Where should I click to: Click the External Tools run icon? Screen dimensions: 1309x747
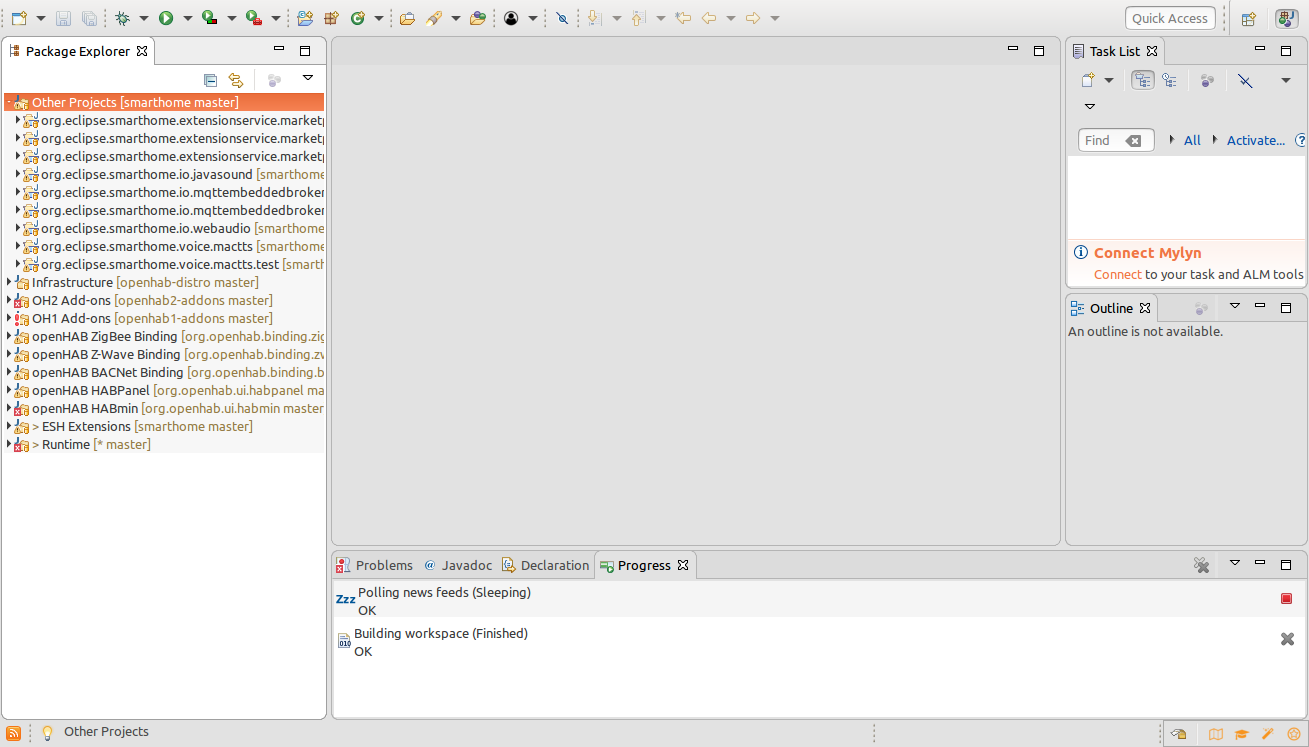[x=254, y=18]
